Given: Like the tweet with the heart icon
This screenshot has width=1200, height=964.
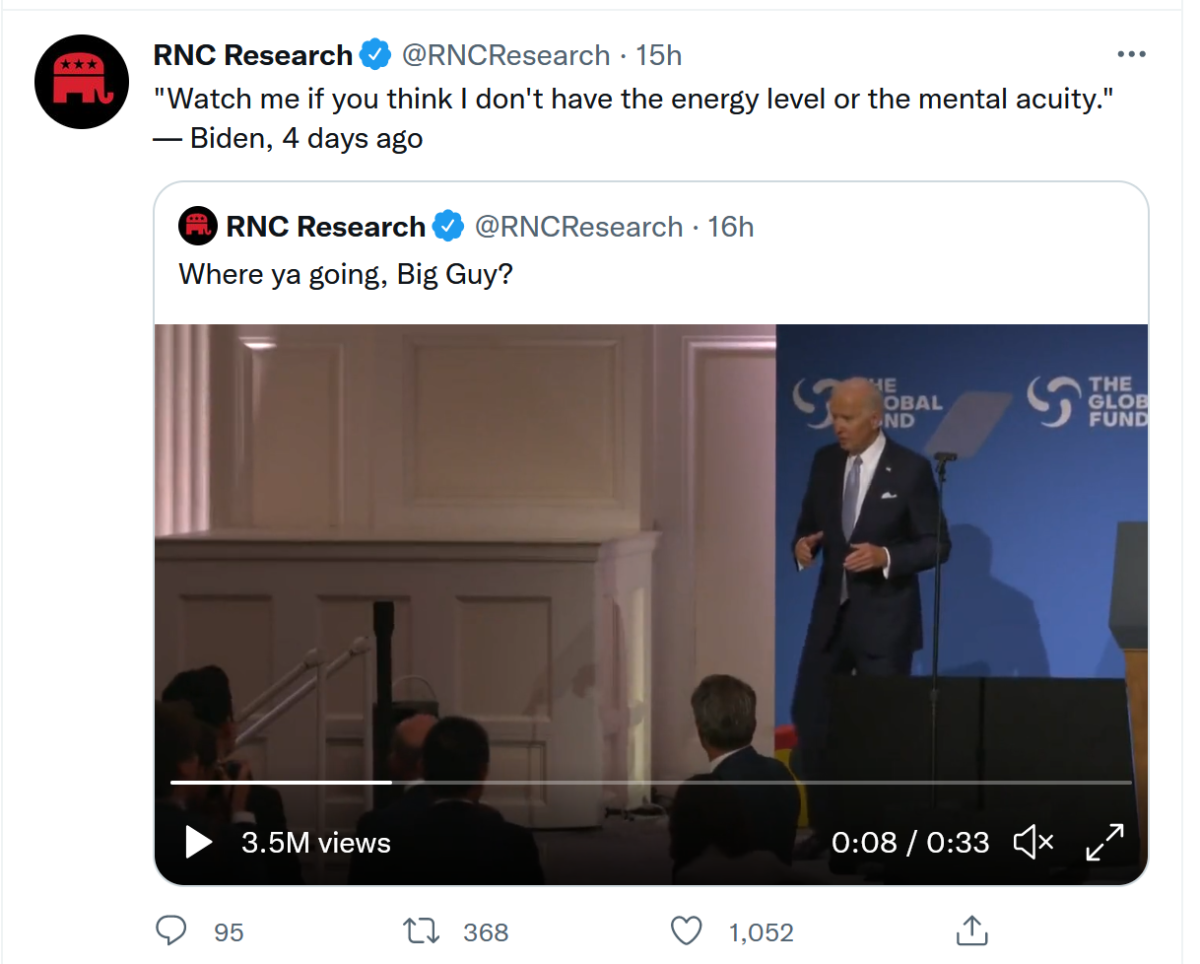Looking at the screenshot, I should (686, 931).
